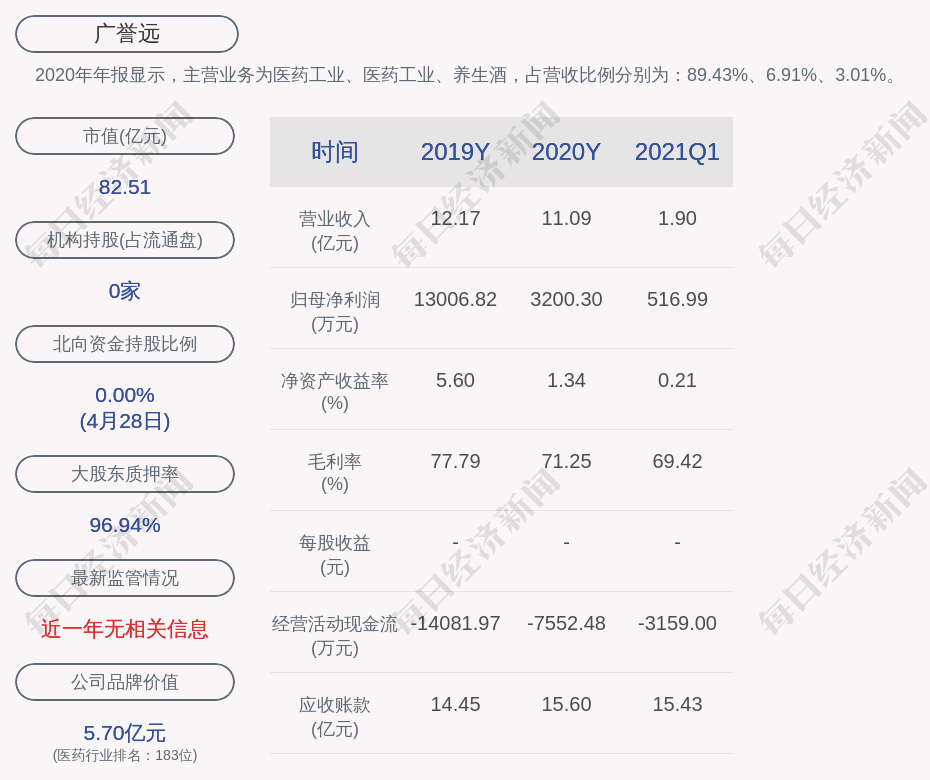Switch to the 2020Y column header
The image size is (930, 780).
(566, 152)
